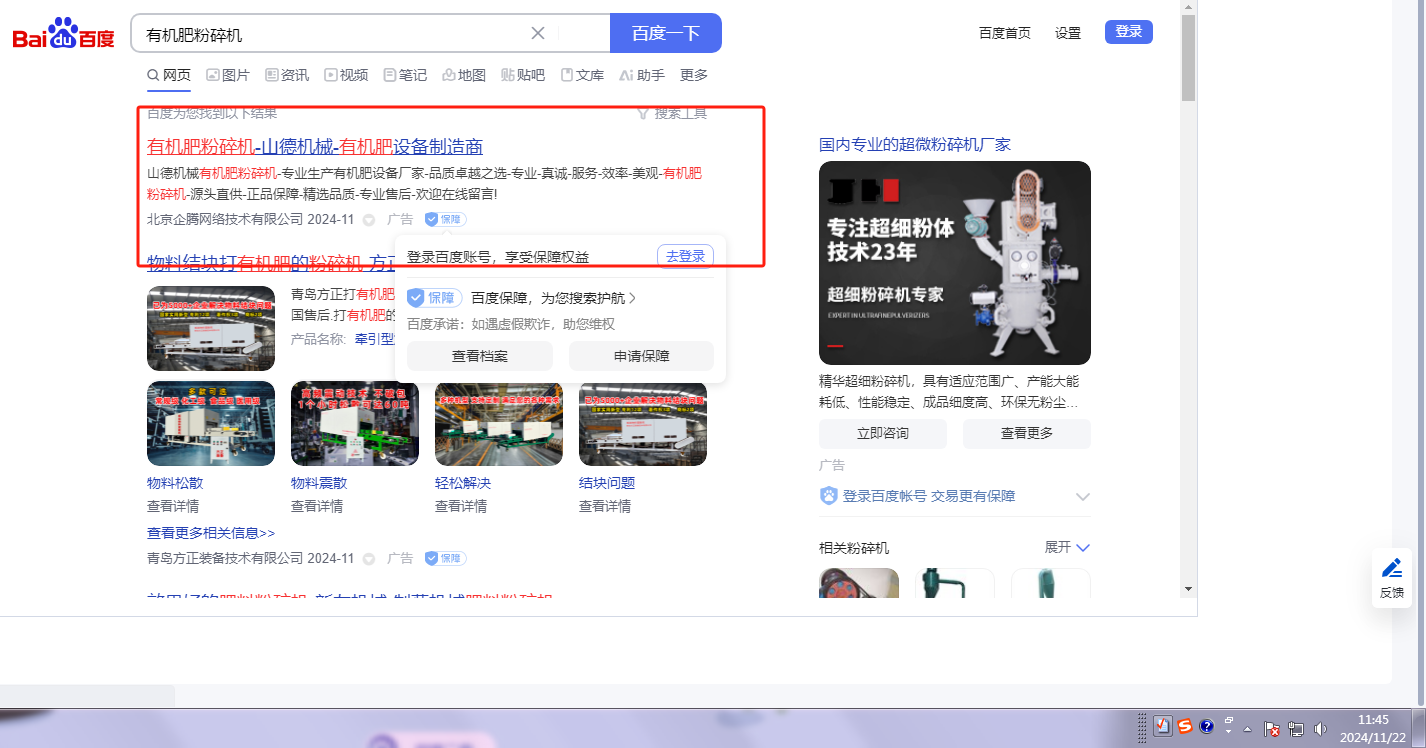Expand the 登录百度帐号 交易更有保障 chevron

[x=1082, y=497]
